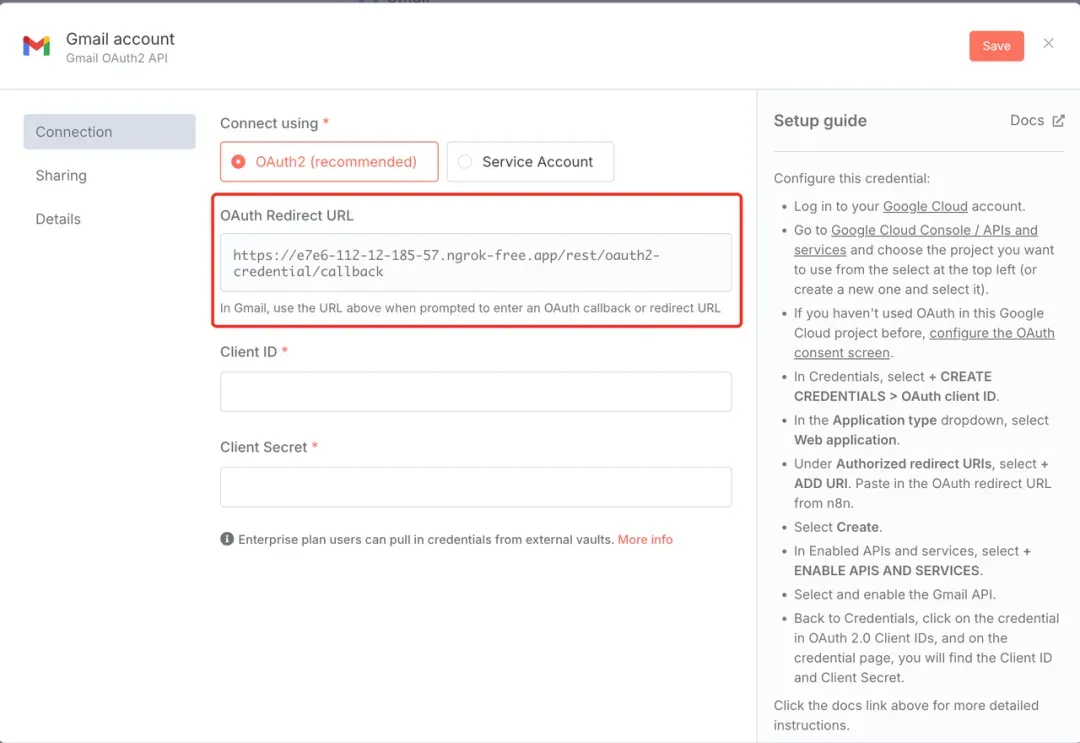Open Google Cloud Console / APIs and services link
Screen dimensions: 1080x743
[934, 230]
